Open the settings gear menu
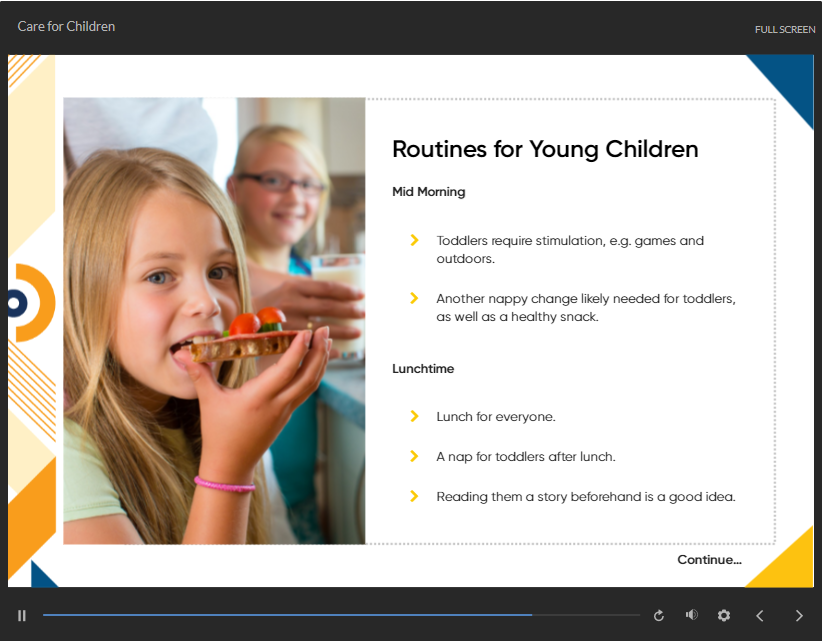 point(724,615)
